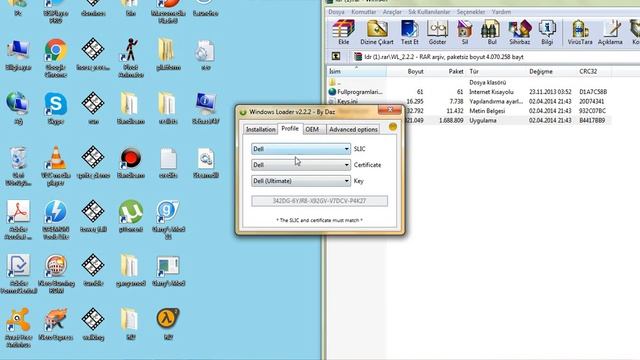Select the Nero Express flame desktop shortcut

pos(56,324)
